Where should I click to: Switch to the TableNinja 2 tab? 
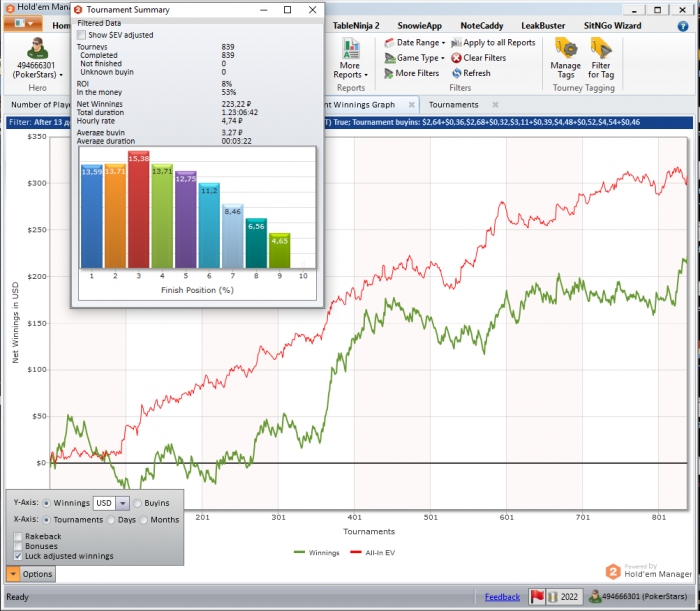(x=356, y=26)
